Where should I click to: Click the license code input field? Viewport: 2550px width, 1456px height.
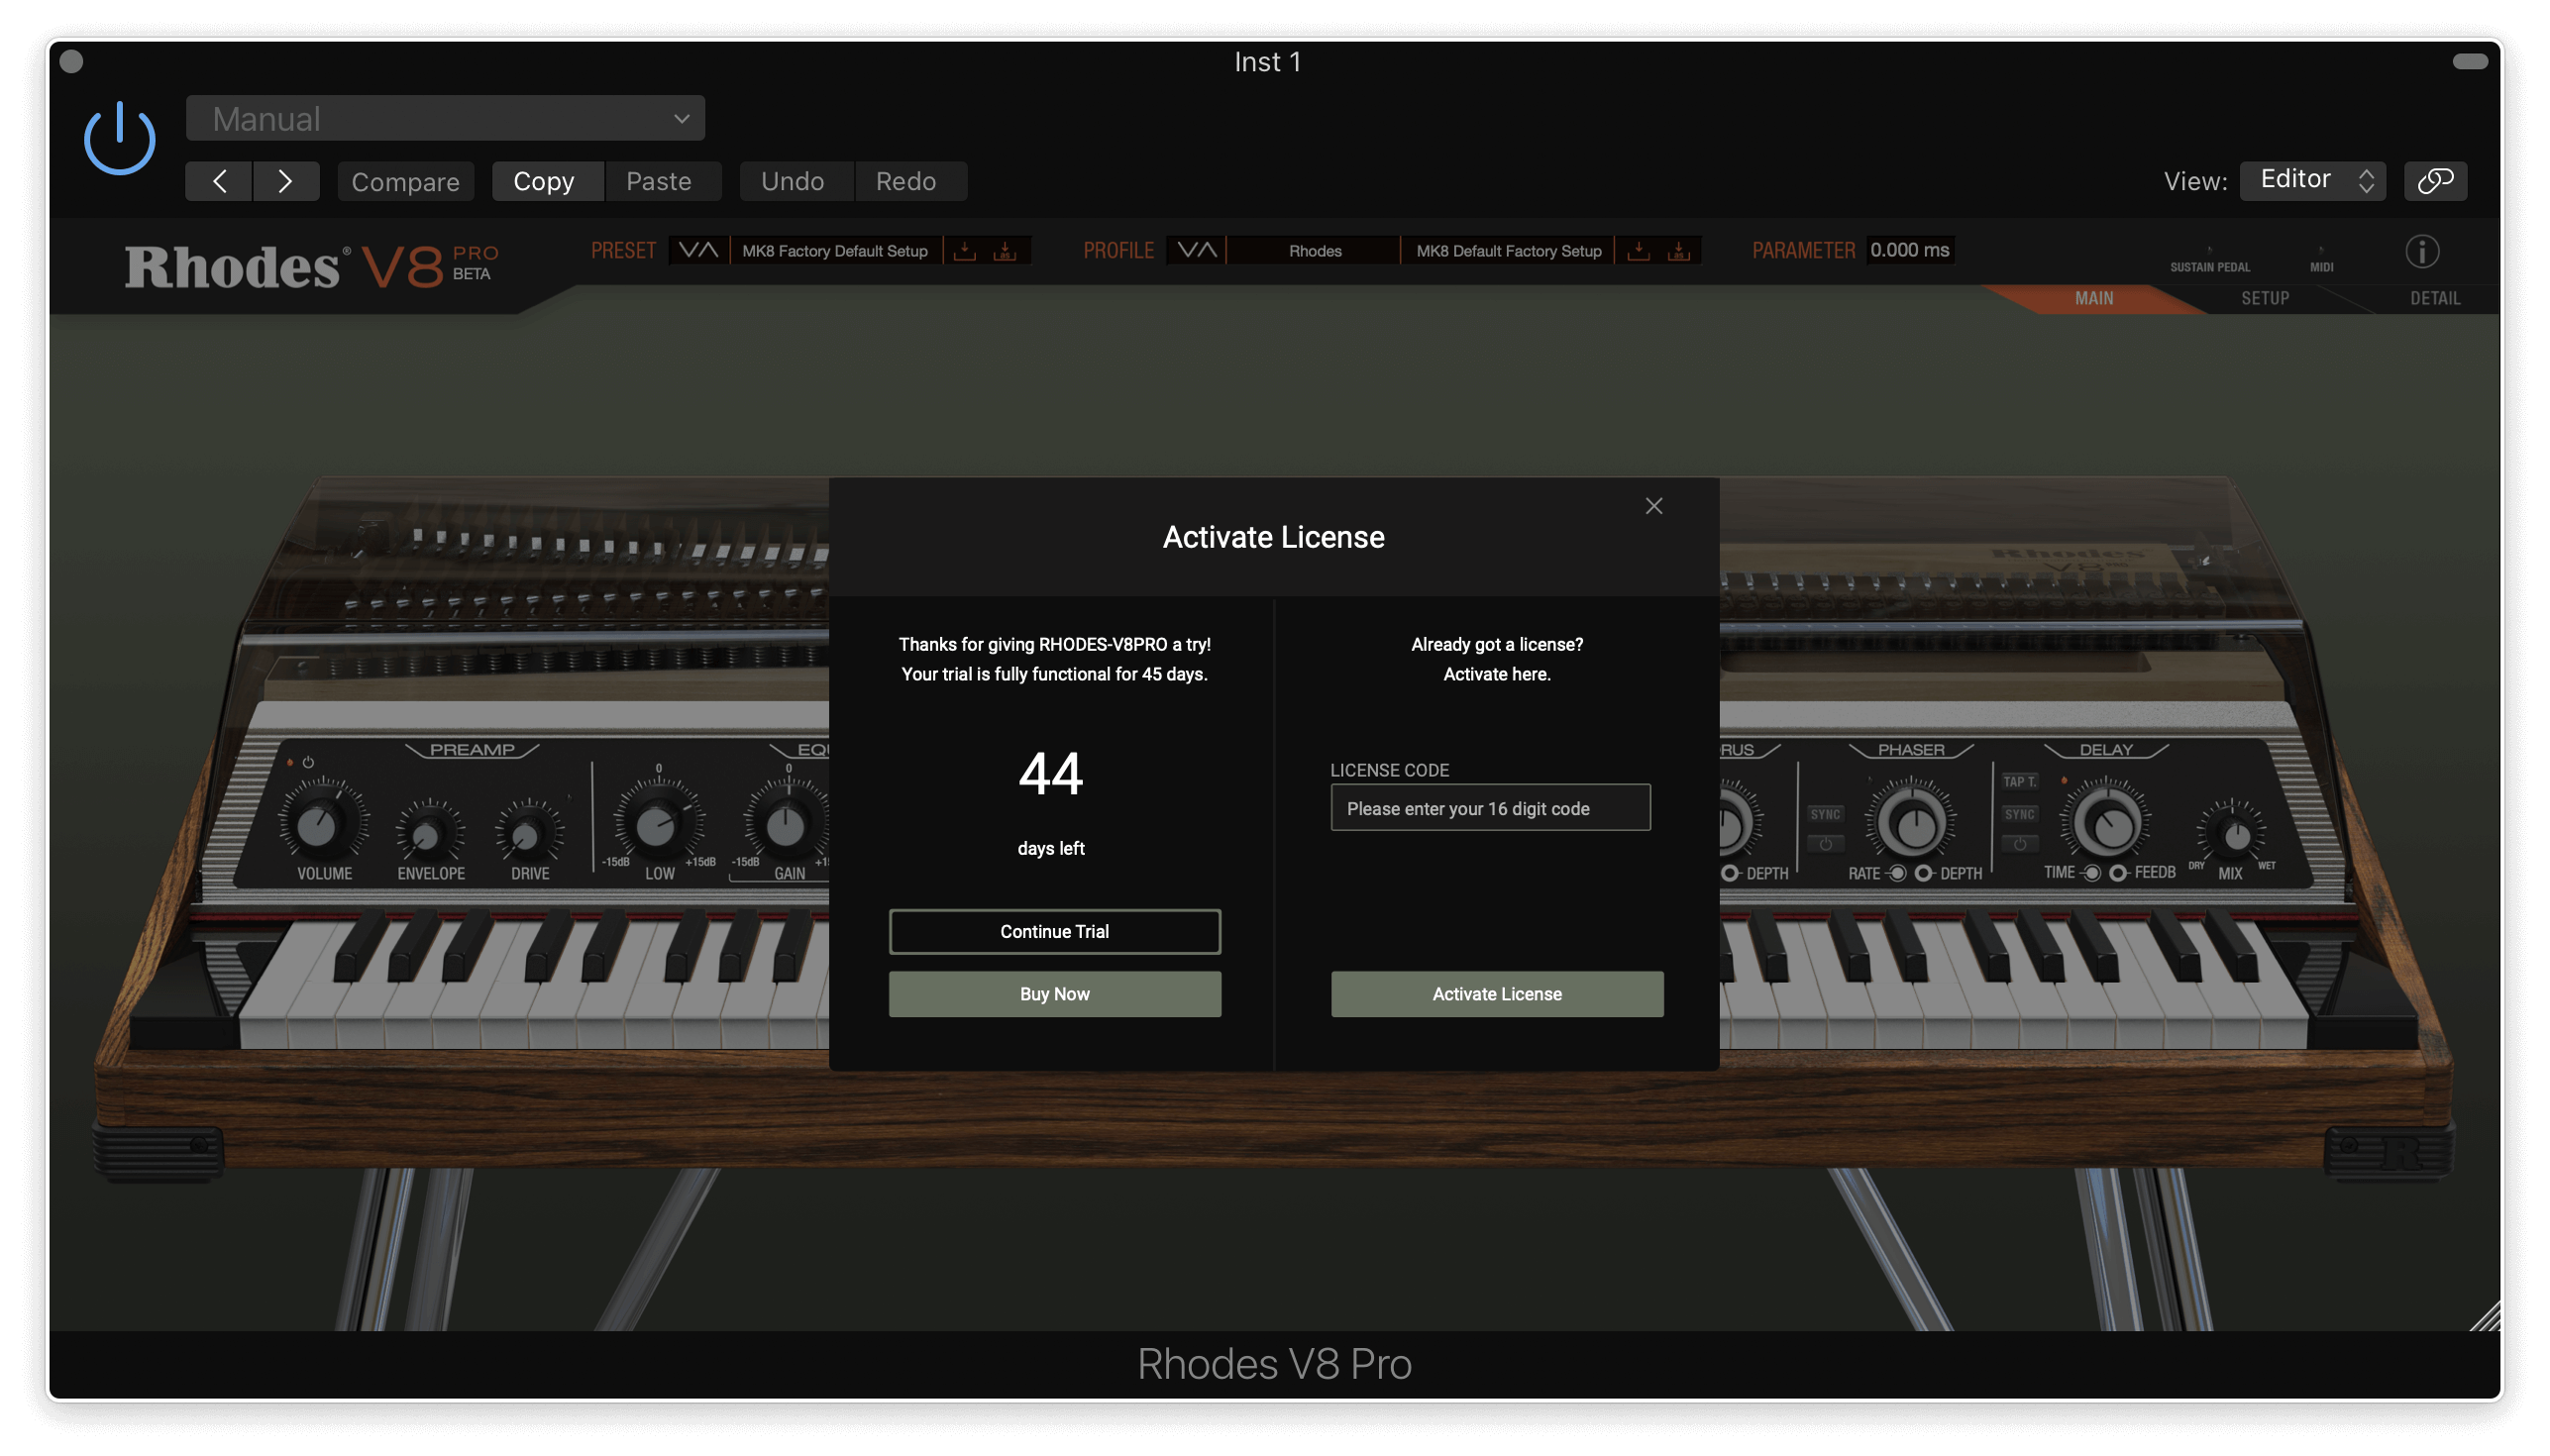coord(1489,808)
